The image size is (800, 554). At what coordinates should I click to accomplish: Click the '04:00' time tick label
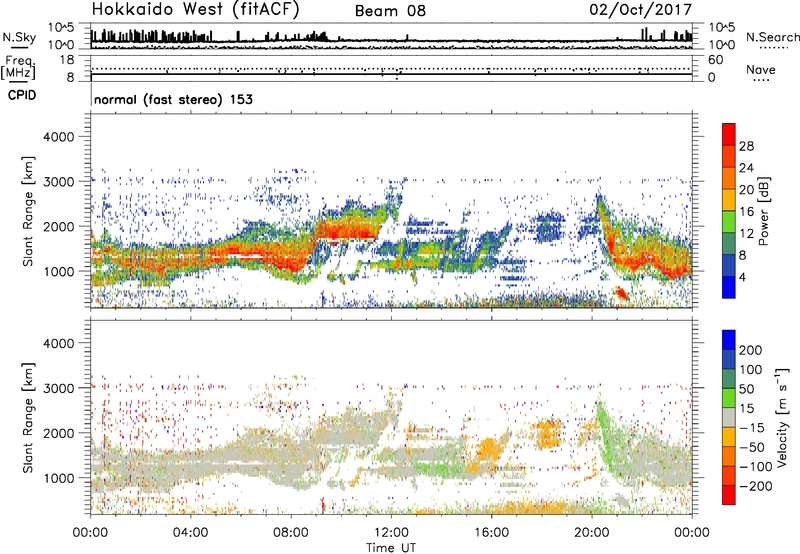(x=190, y=533)
